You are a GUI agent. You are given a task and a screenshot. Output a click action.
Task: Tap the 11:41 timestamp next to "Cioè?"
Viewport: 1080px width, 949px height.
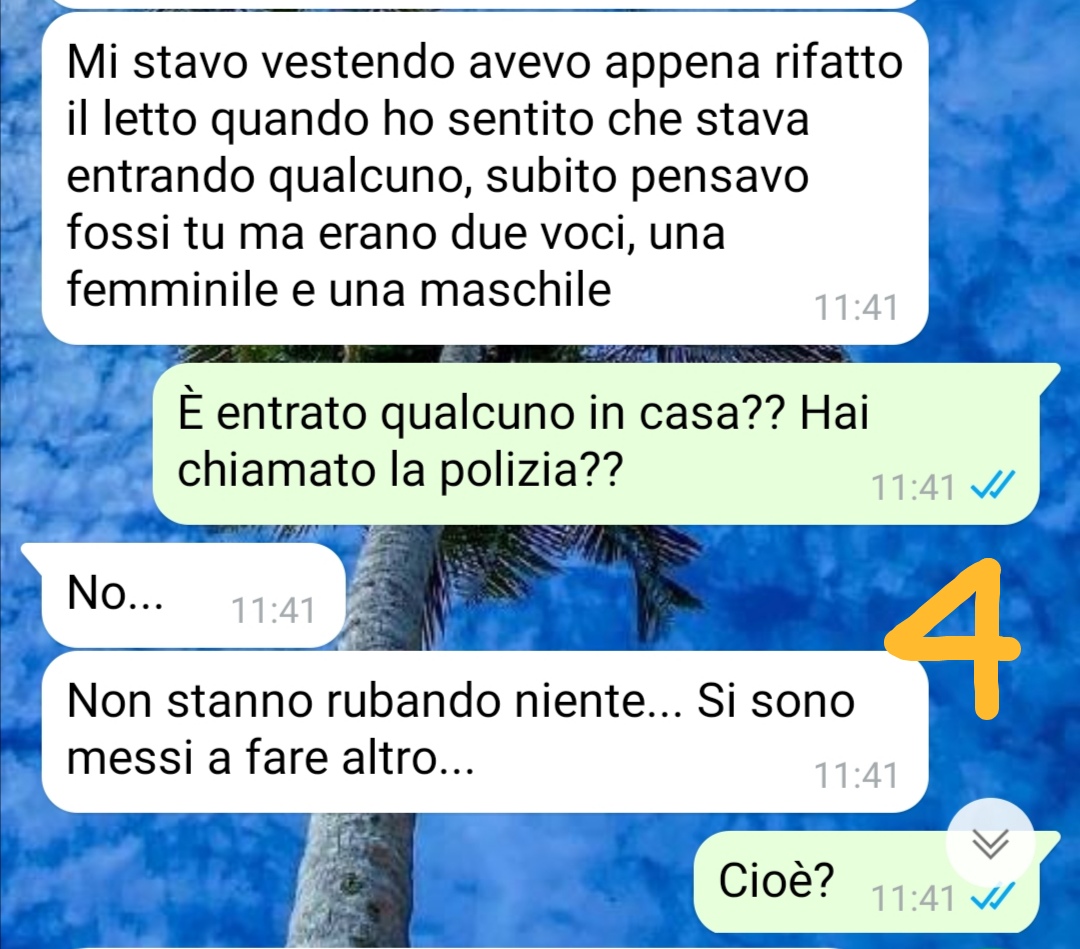pos(913,898)
